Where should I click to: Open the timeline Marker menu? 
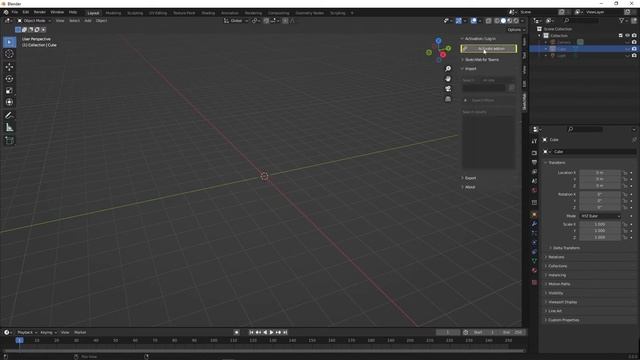(80, 333)
